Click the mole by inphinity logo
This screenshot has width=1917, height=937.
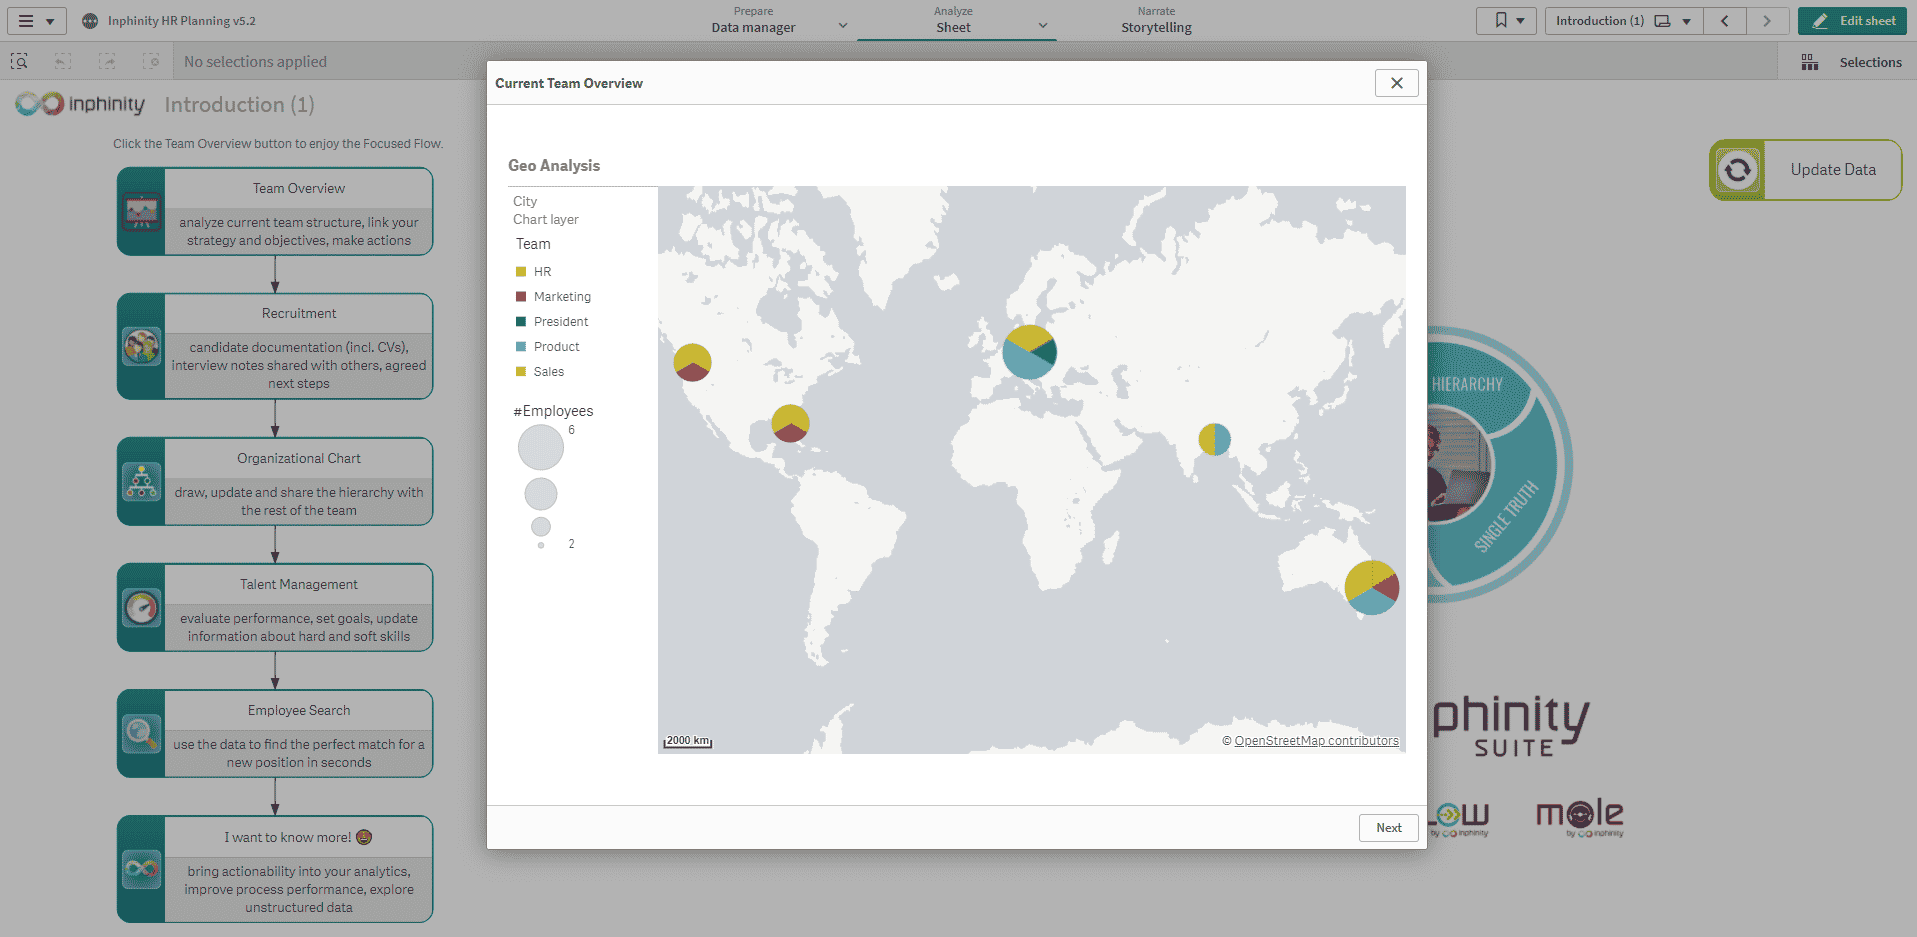(1580, 816)
